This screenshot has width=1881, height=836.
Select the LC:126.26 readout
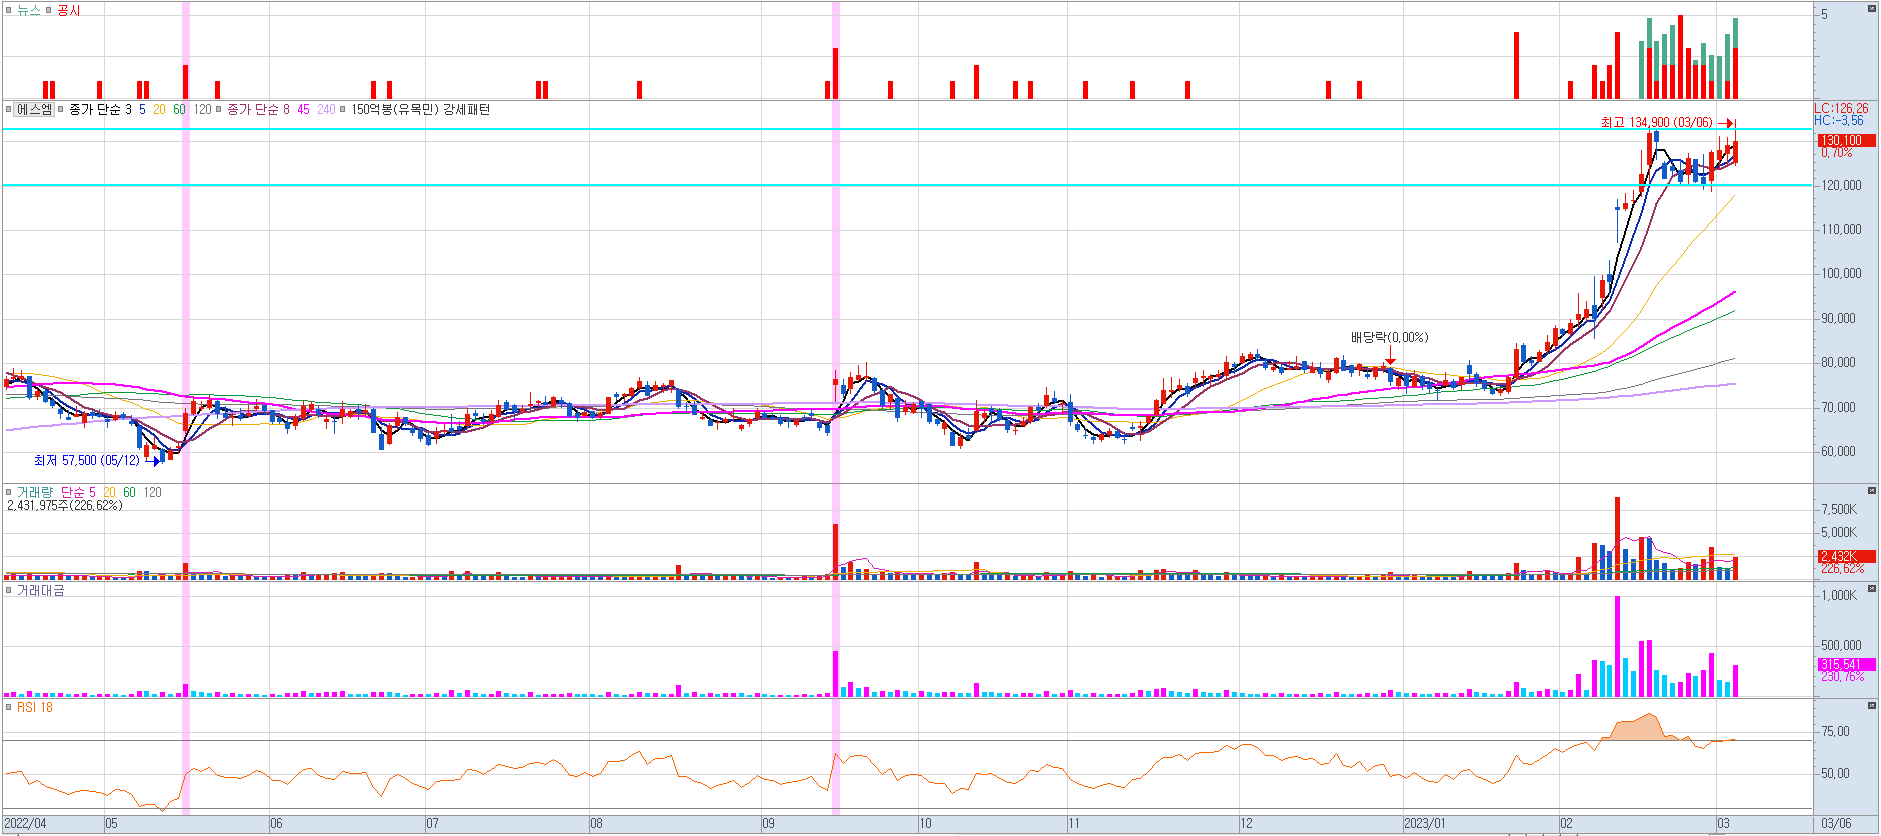(1841, 109)
